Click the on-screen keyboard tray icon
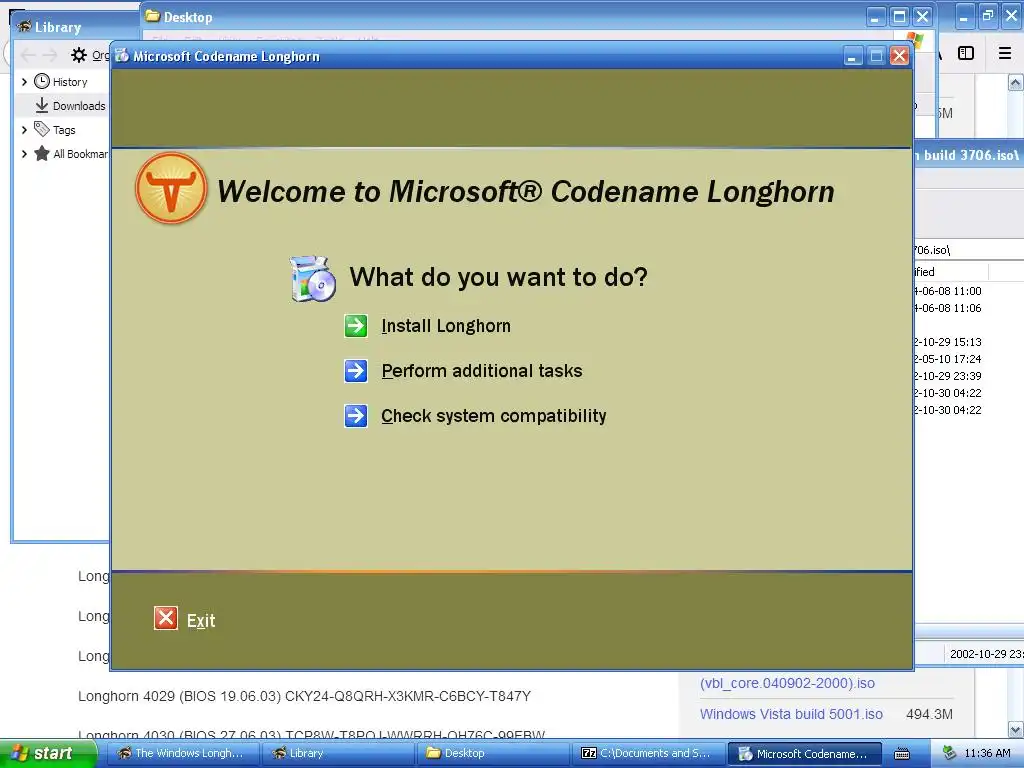This screenshot has height=768, width=1024. tap(902, 754)
